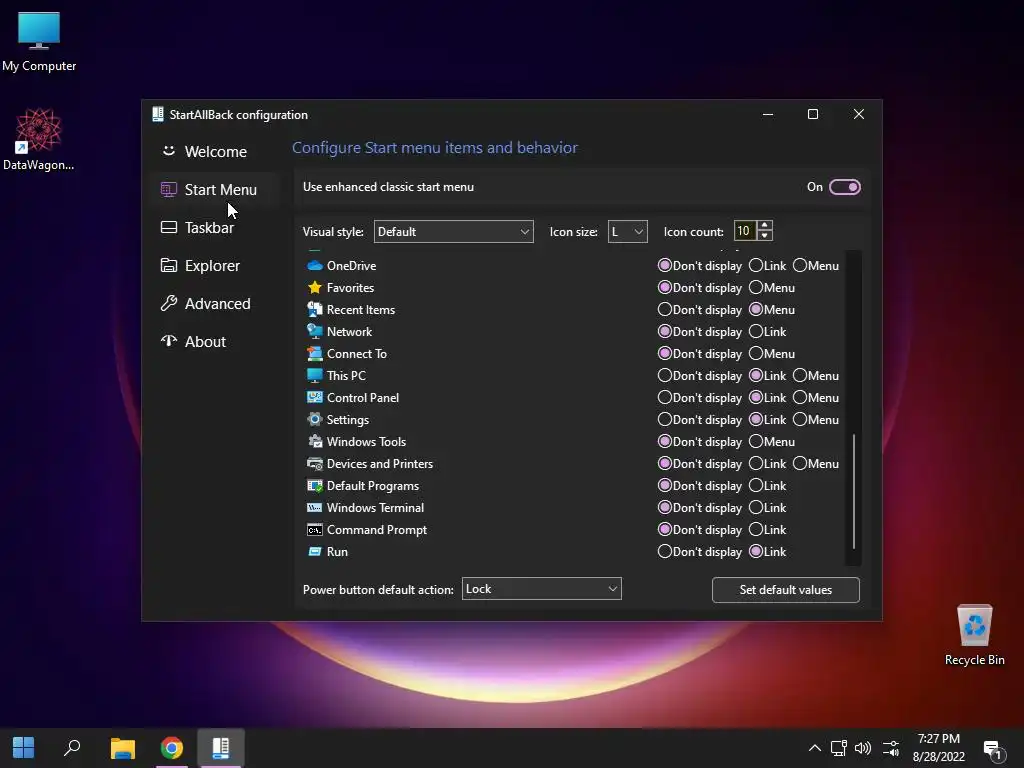This screenshot has width=1024, height=768.
Task: Click the Default Programs icon
Action: pyautogui.click(x=315, y=486)
